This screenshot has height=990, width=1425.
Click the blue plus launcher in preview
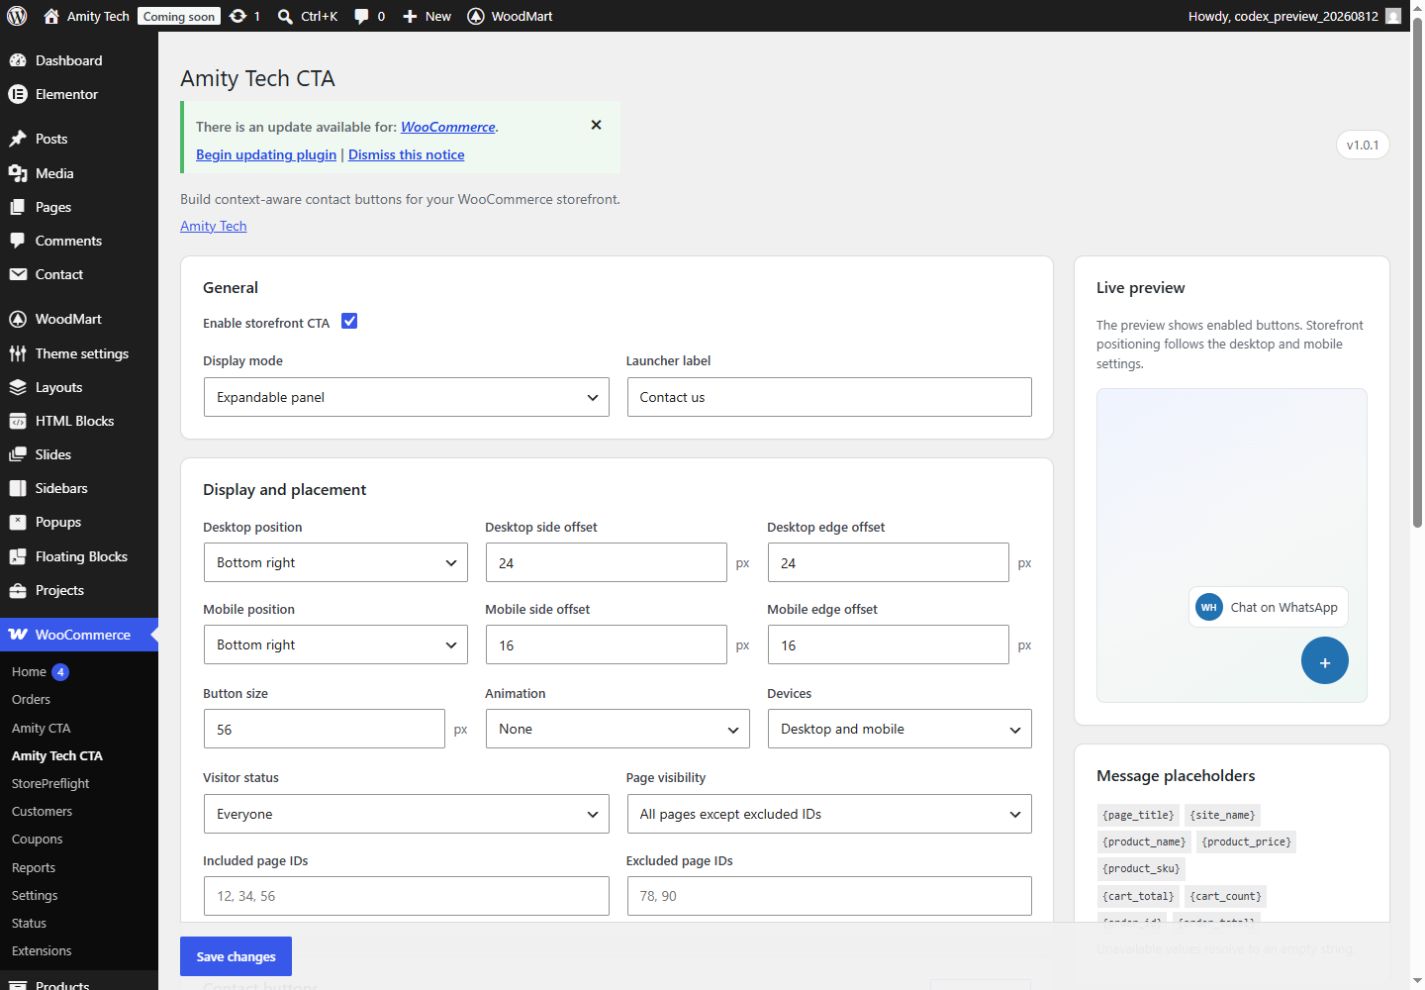(x=1324, y=661)
